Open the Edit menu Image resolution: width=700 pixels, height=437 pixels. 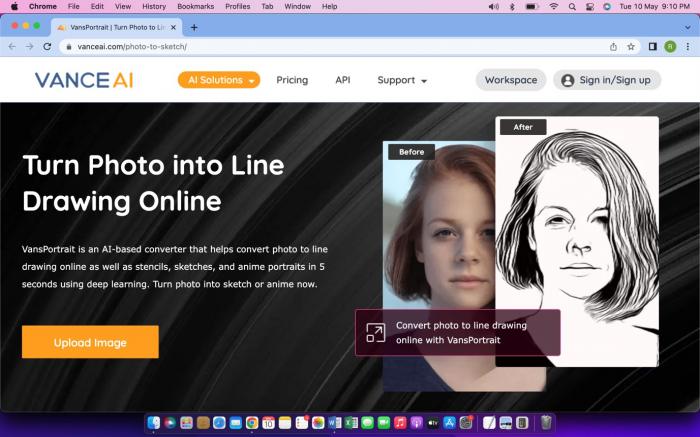pyautogui.click(x=97, y=6)
